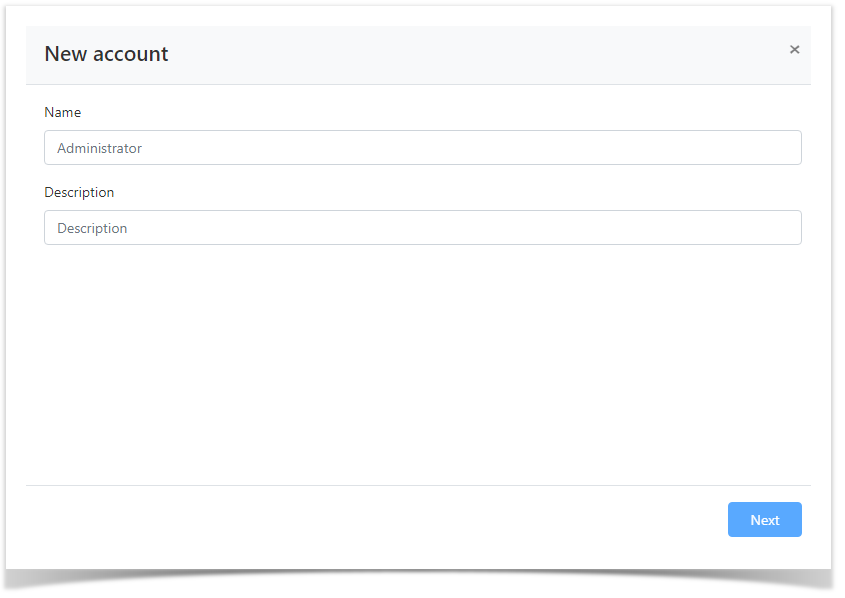
Task: Close the New account dialog
Action: point(794,50)
